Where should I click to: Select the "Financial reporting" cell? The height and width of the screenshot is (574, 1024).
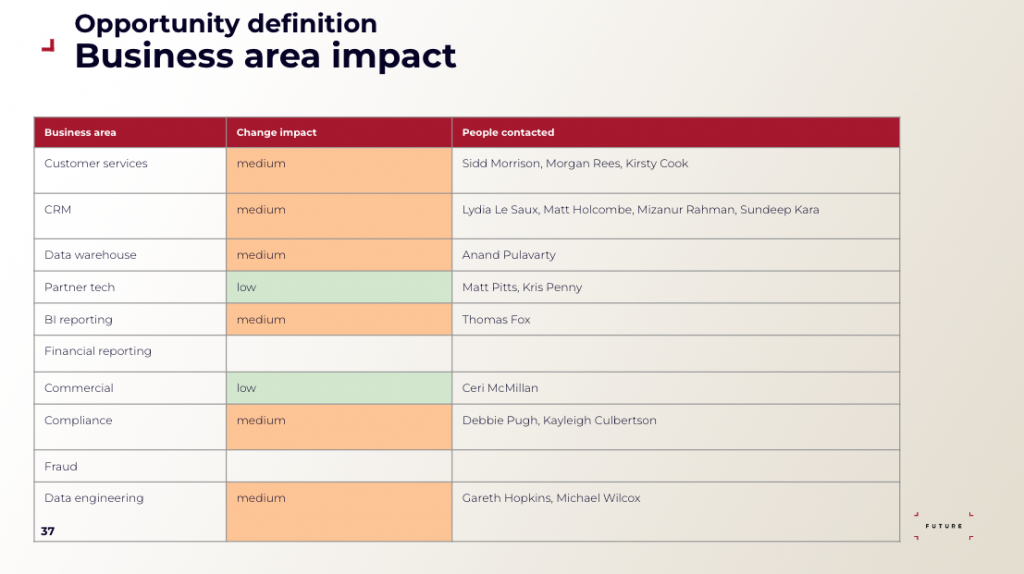pyautogui.click(x=98, y=351)
